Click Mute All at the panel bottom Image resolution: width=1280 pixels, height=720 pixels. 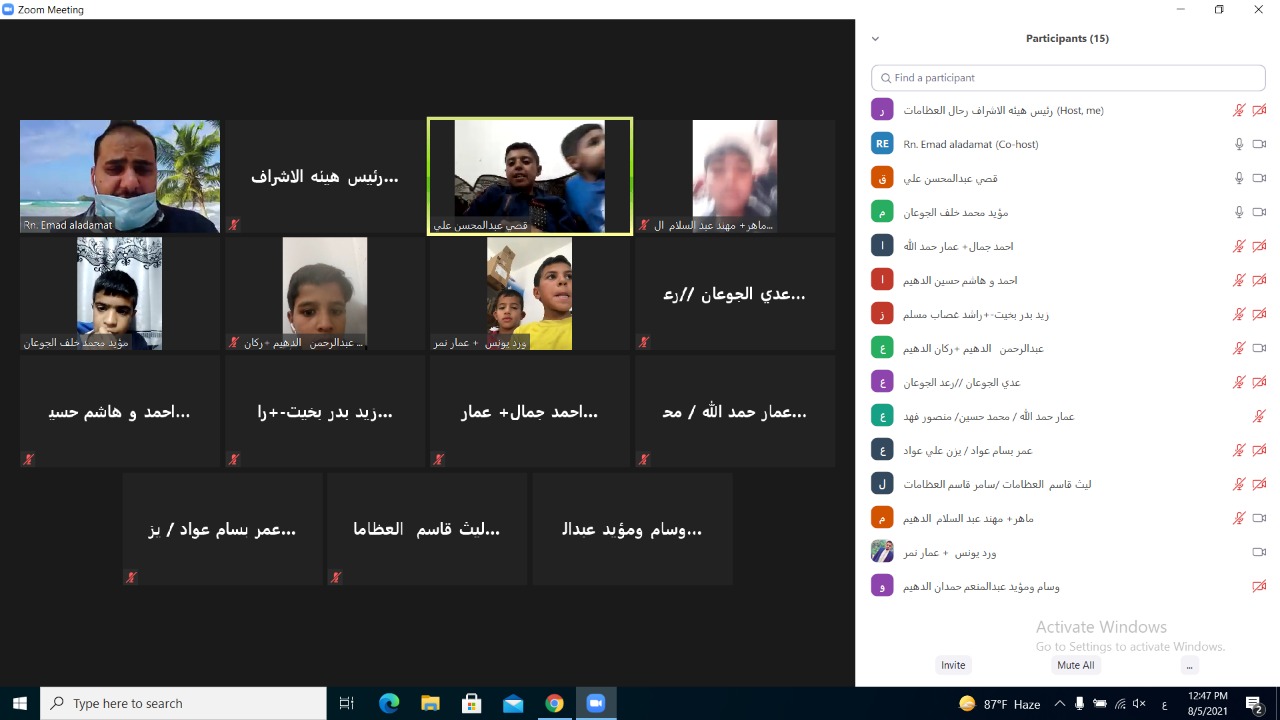tap(1075, 665)
